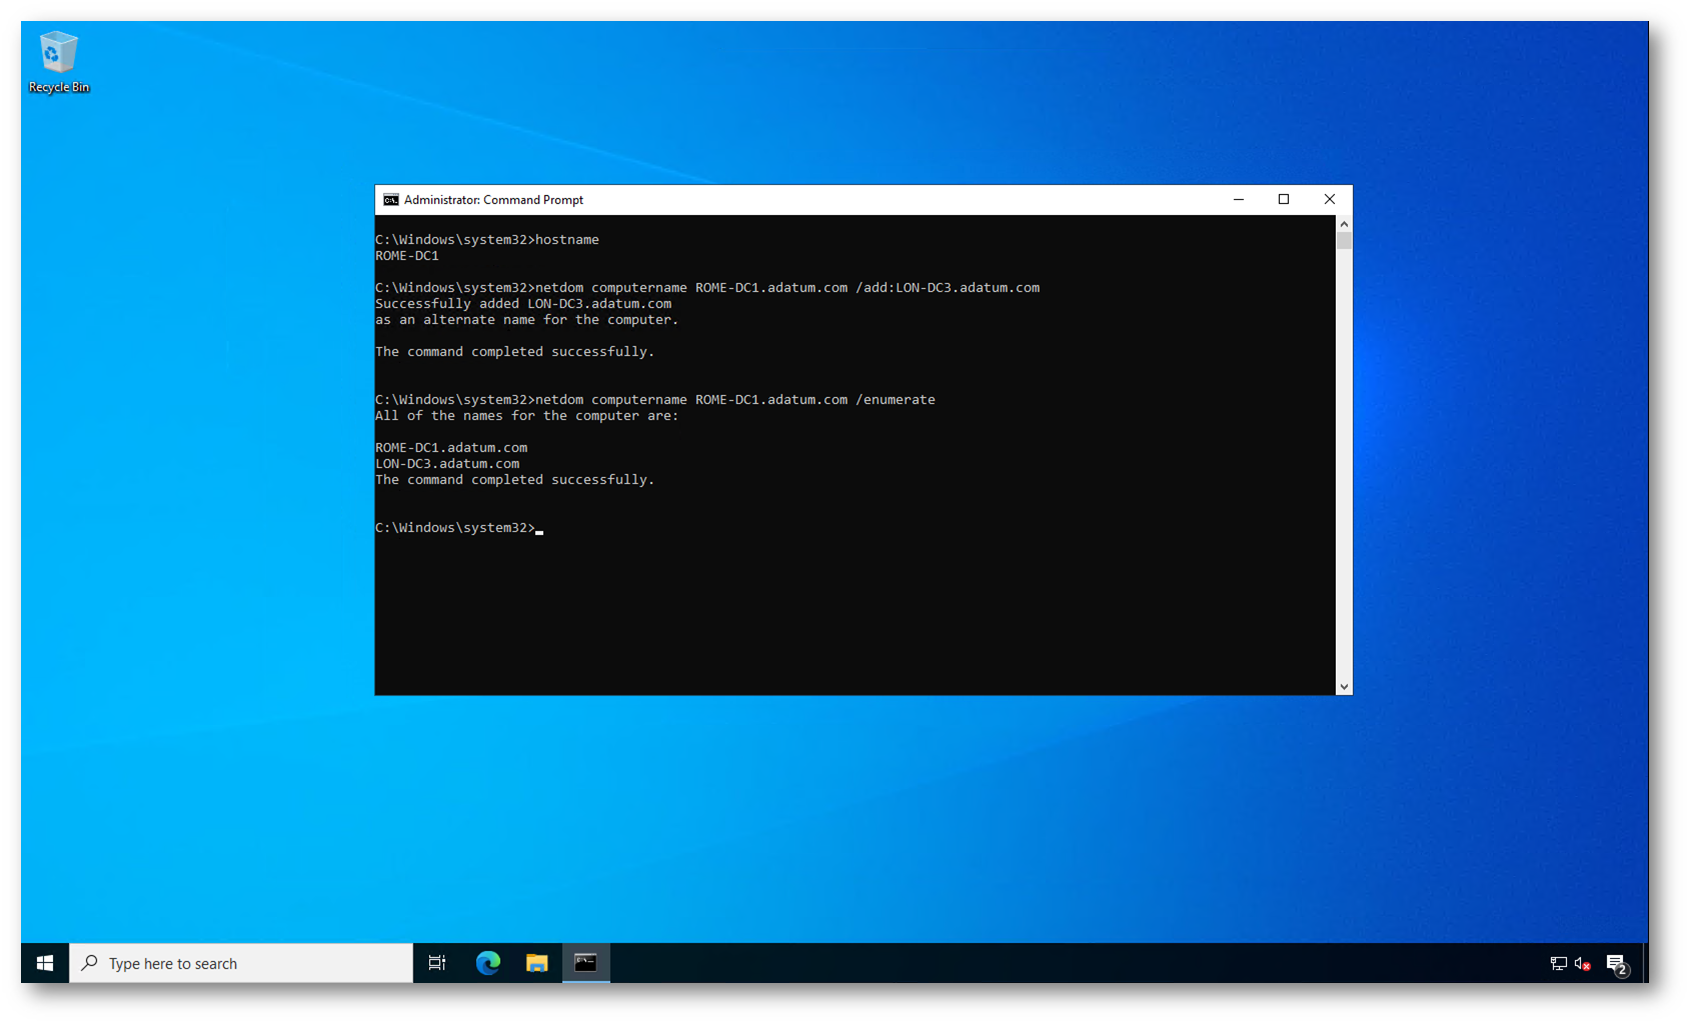Minimize the Command Prompt window

[1238, 200]
